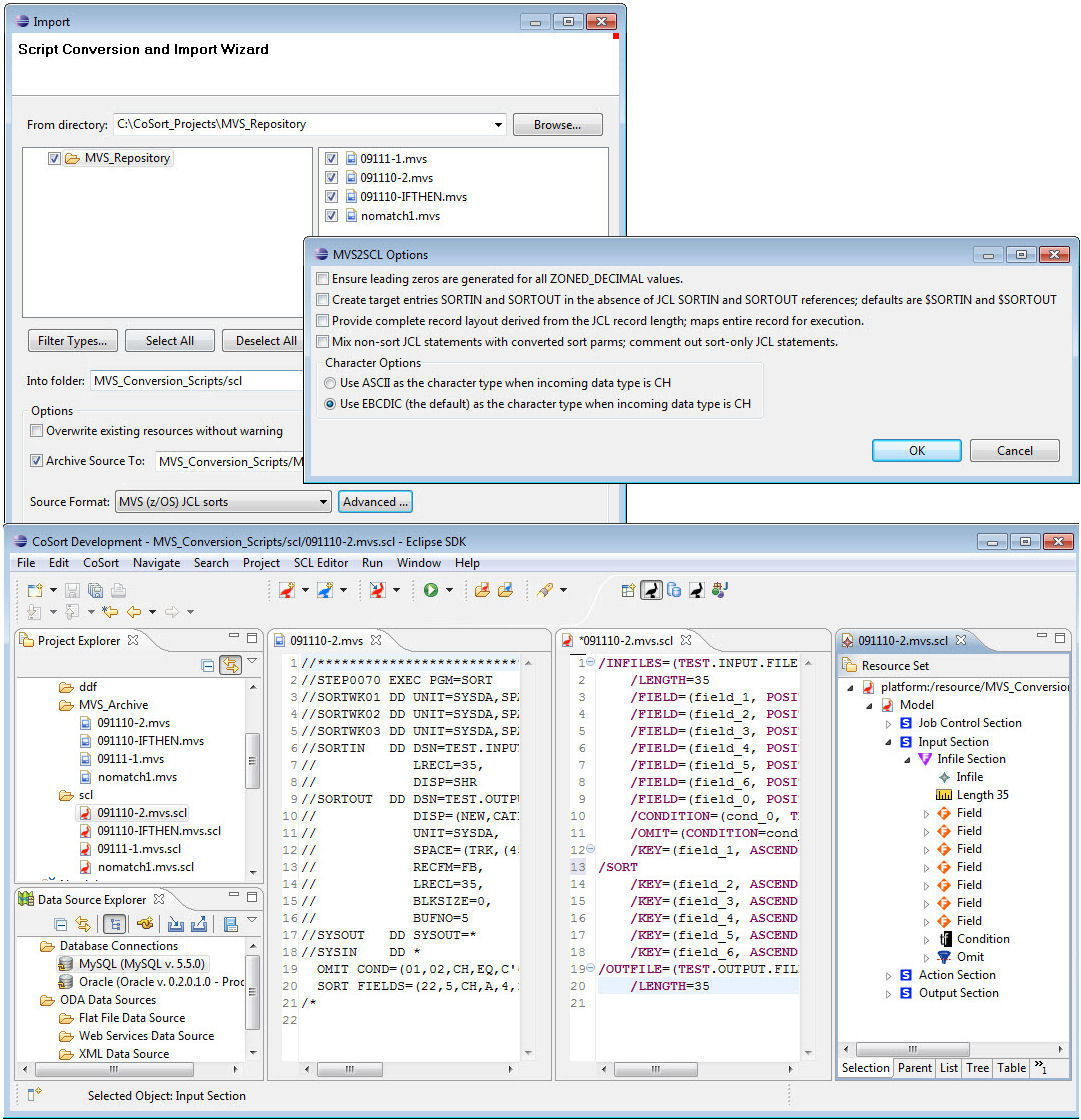Viewport: 1081px width, 1120px height.
Task: Open the Run toolbar dropdown arrow
Action: (x=449, y=590)
